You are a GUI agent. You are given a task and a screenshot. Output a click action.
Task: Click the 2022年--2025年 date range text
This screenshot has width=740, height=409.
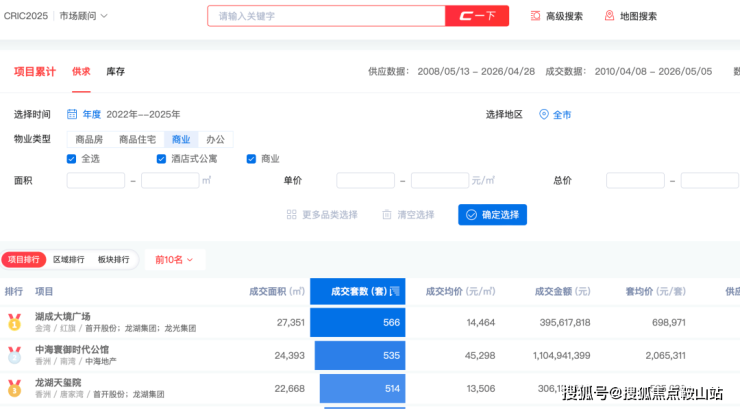pyautogui.click(x=143, y=114)
